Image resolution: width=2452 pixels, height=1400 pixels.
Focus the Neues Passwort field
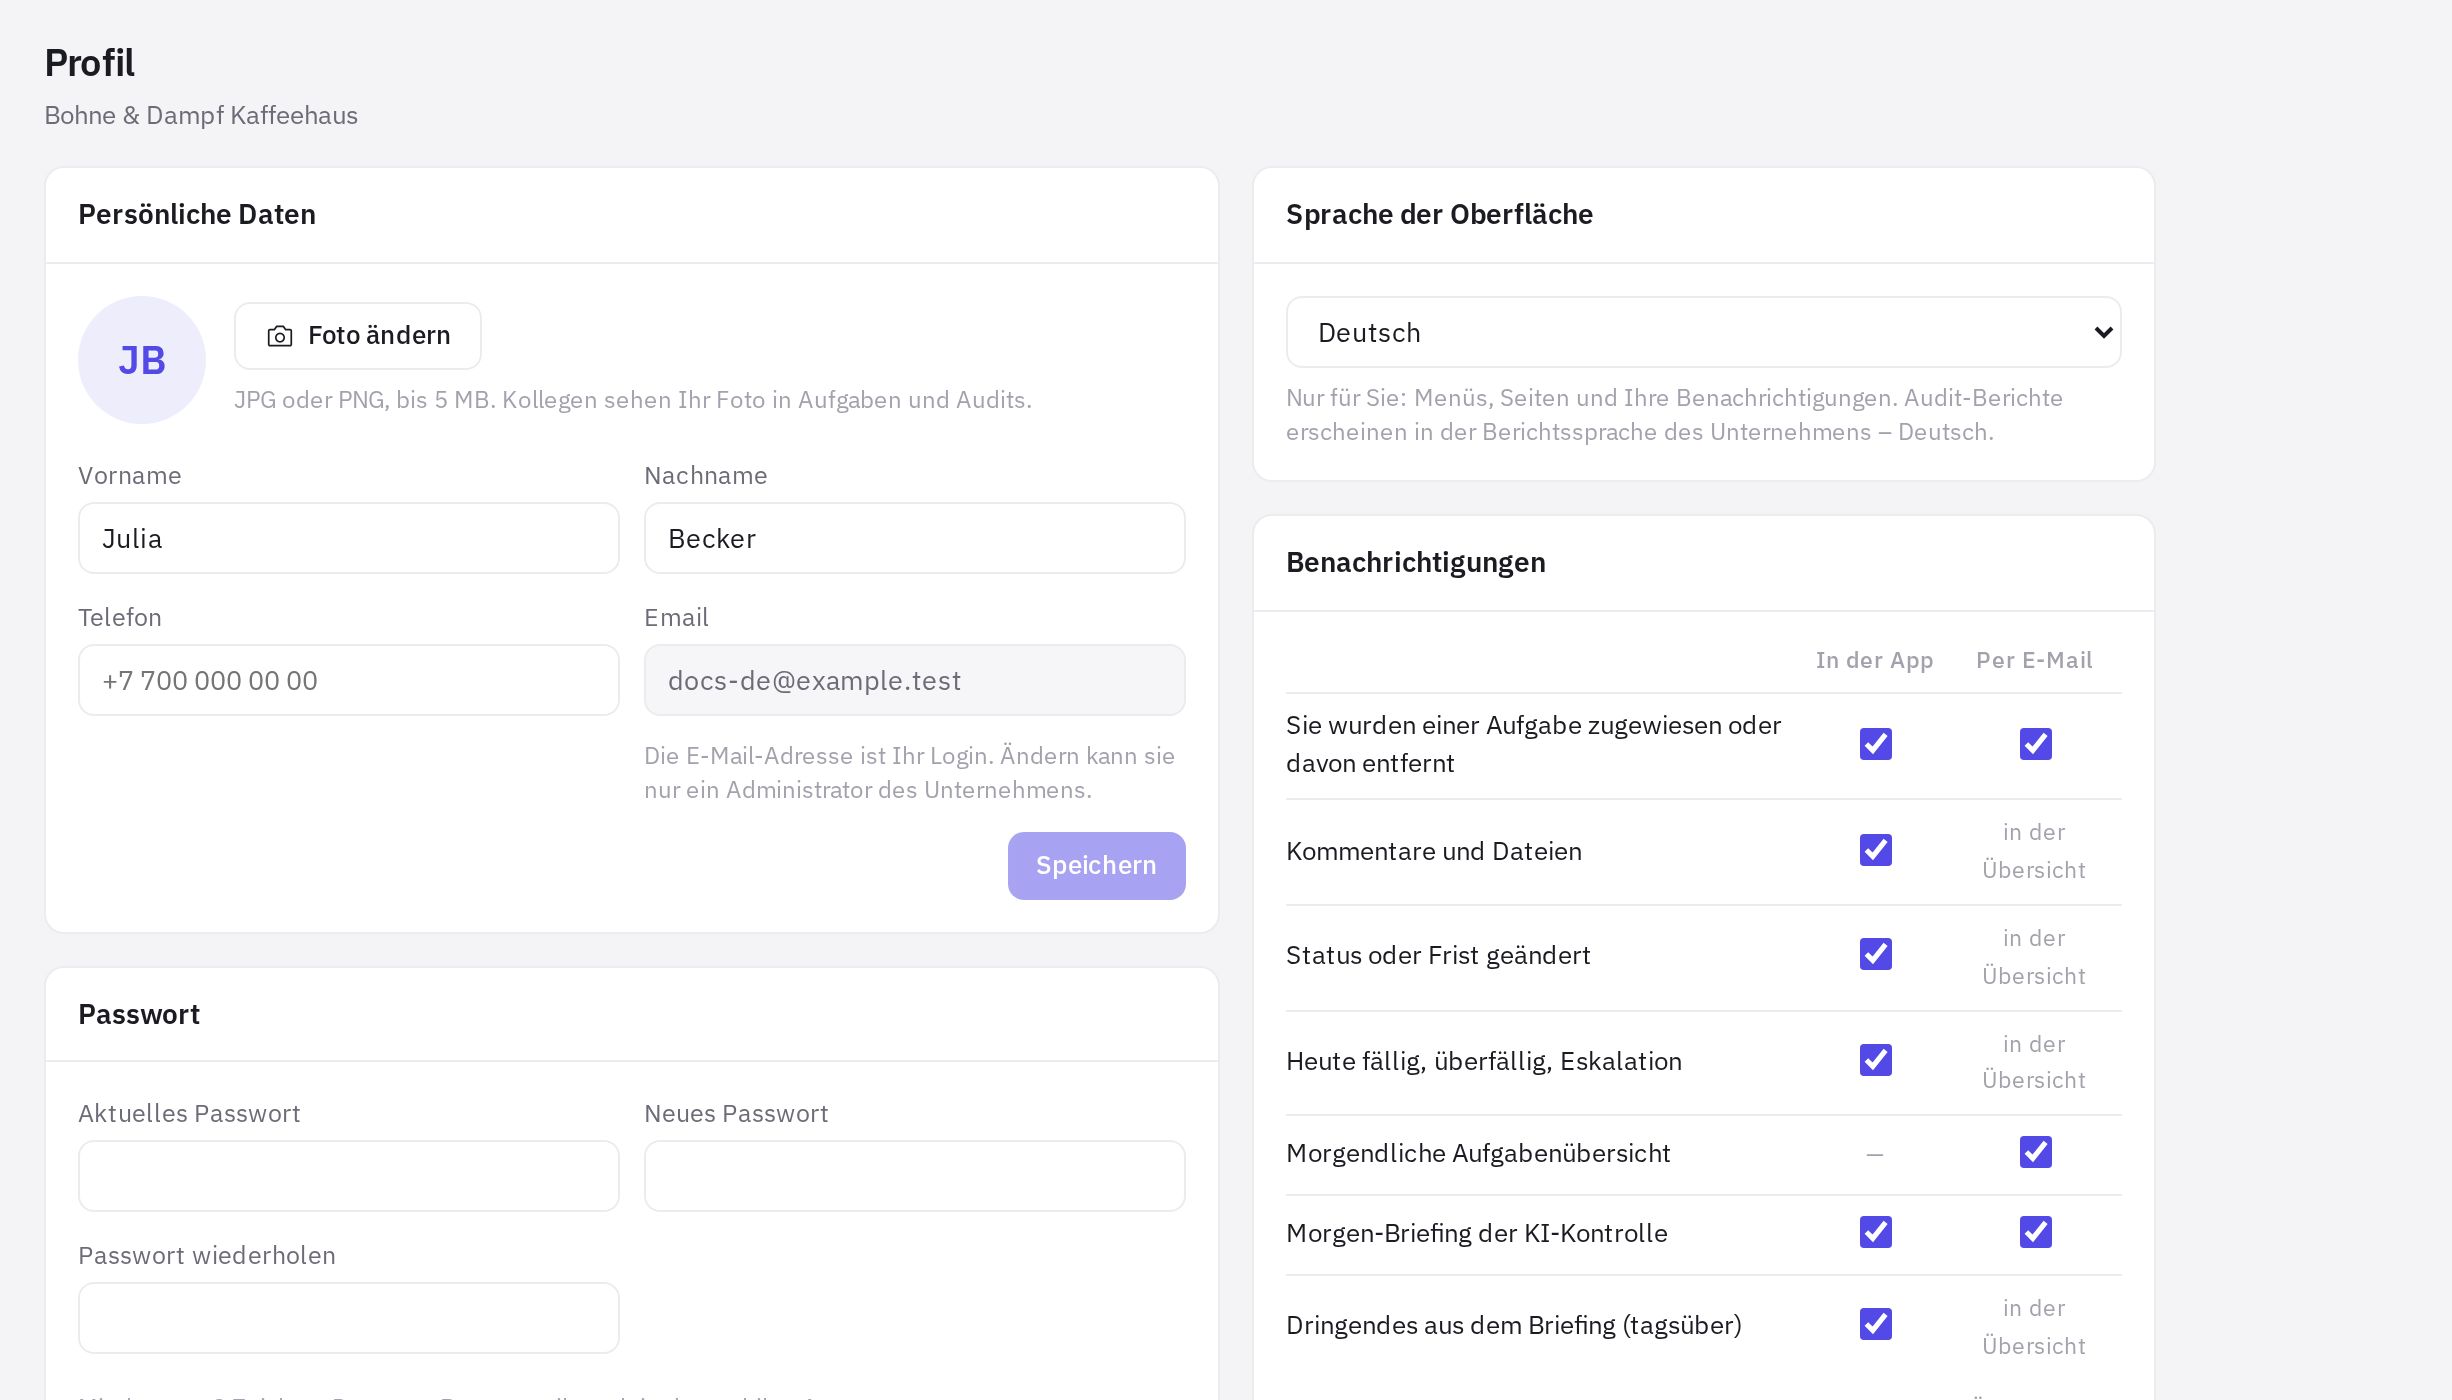coord(915,1176)
